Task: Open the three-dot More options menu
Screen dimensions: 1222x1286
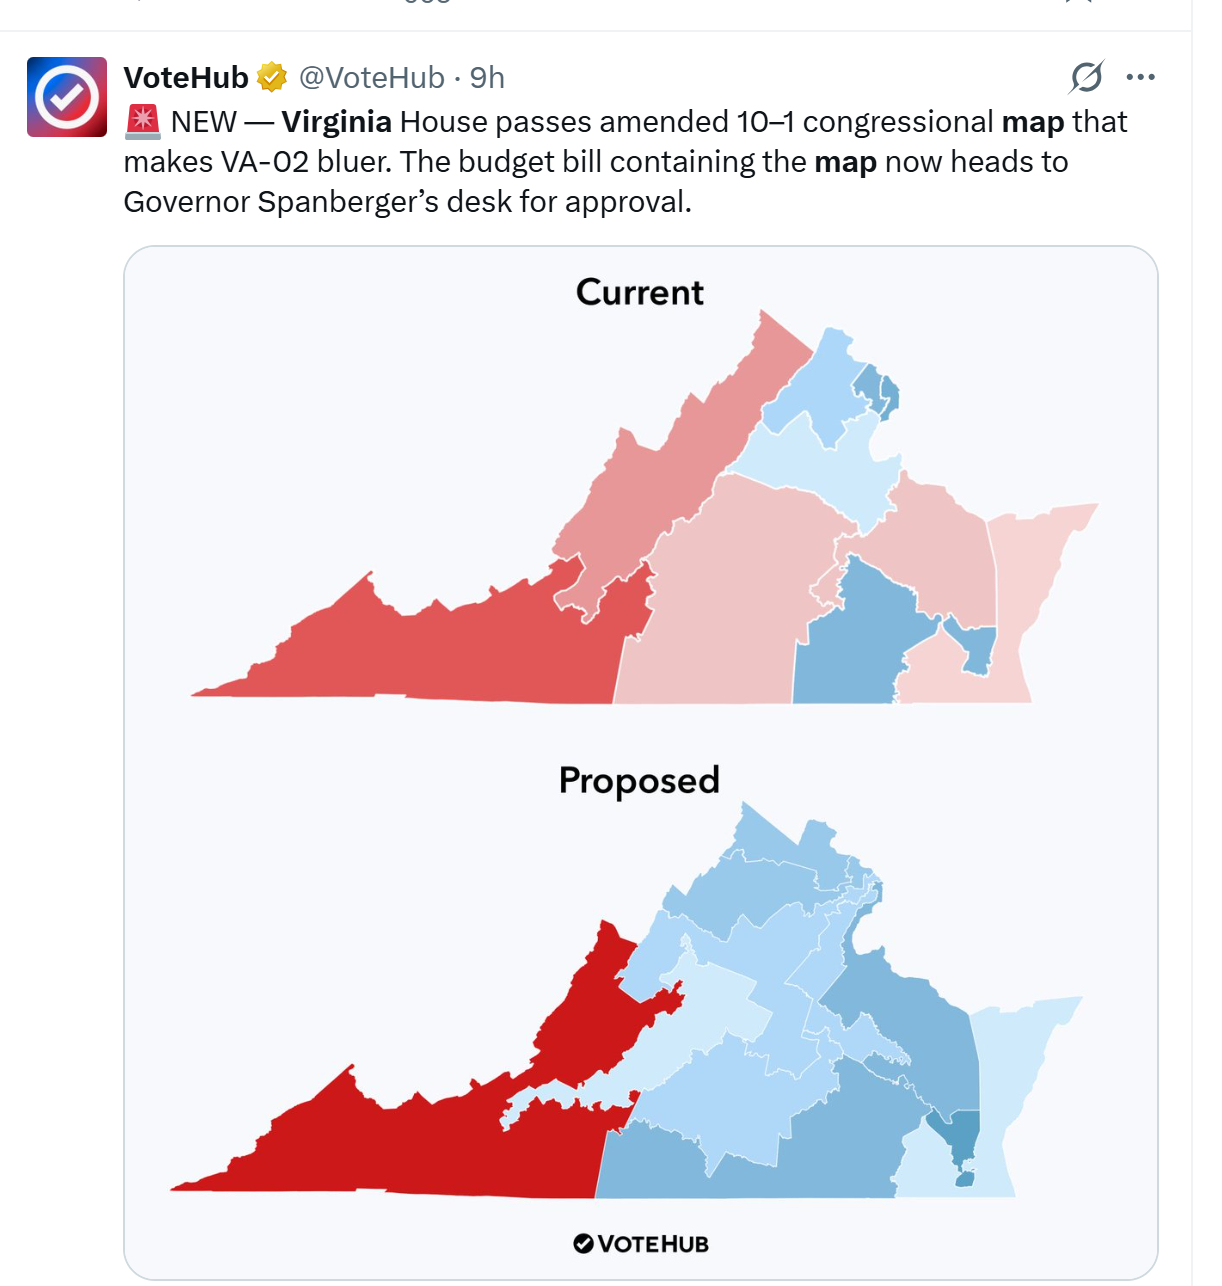Action: pos(1140,77)
